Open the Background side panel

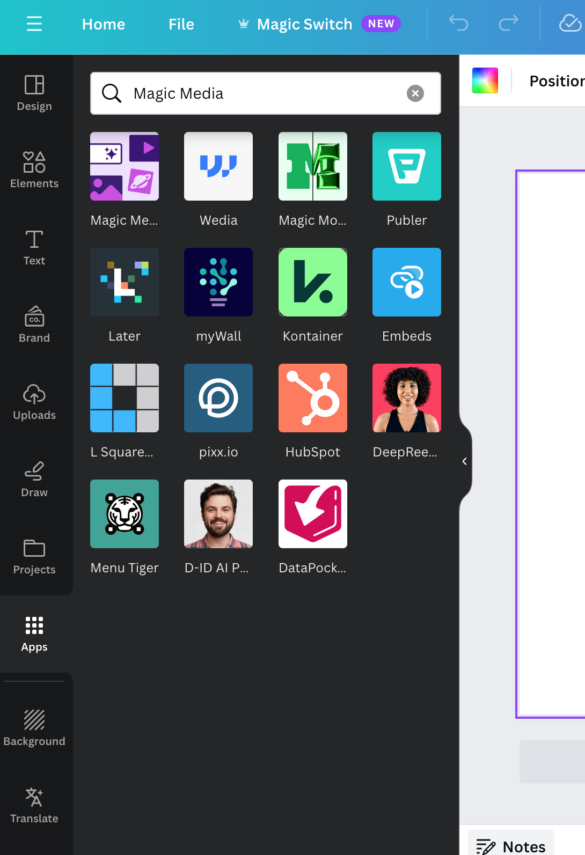[x=34, y=728]
